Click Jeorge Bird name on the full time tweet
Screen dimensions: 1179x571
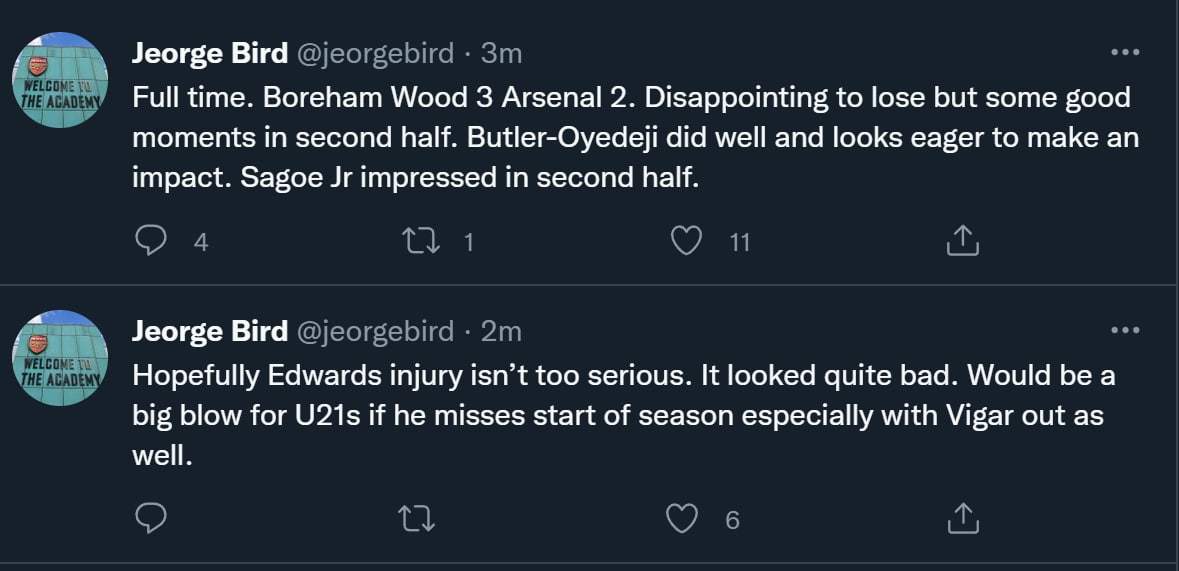(209, 53)
